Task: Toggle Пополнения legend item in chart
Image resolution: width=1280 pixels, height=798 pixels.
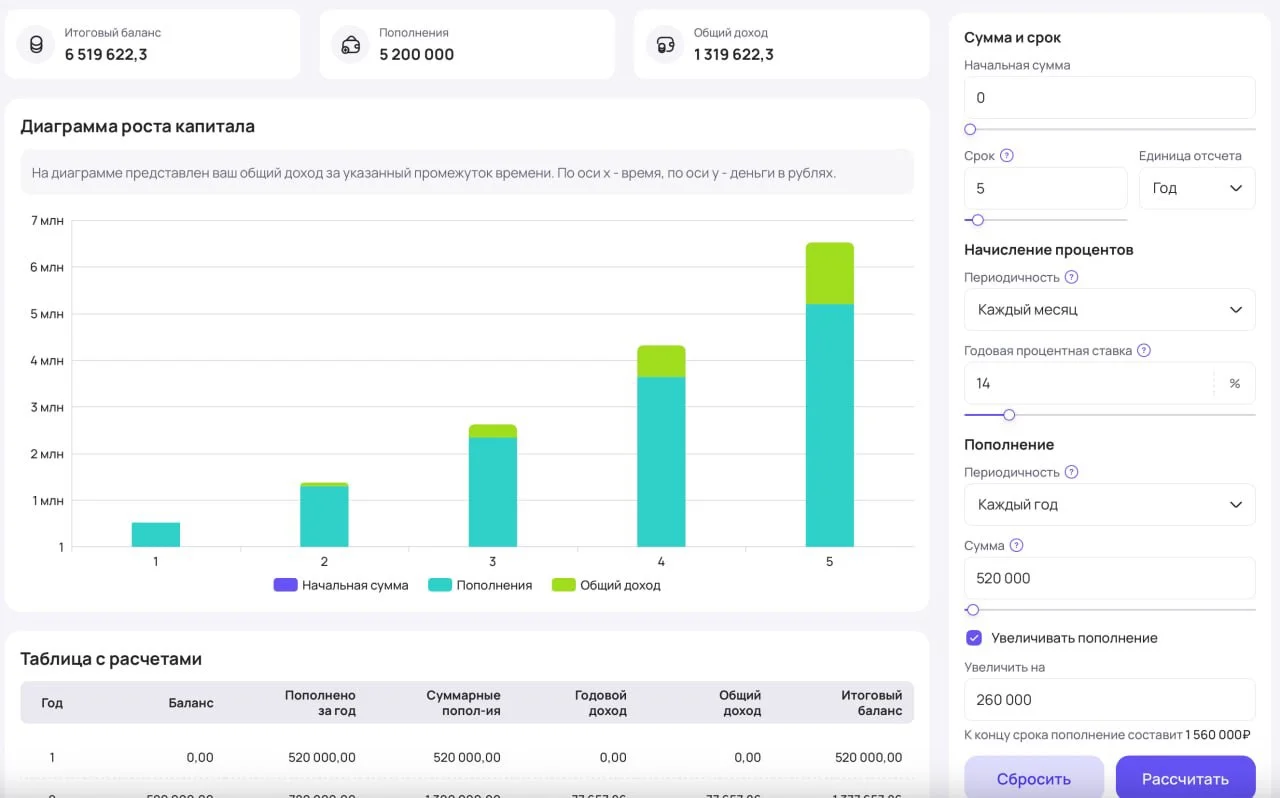Action: [x=480, y=585]
